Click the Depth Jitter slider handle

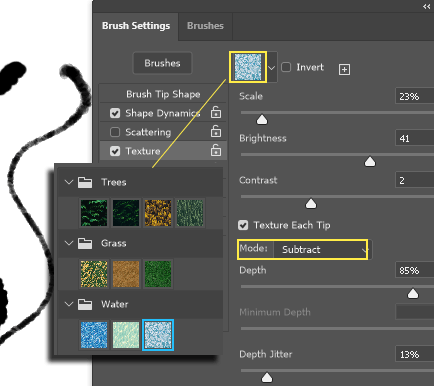pos(267,378)
